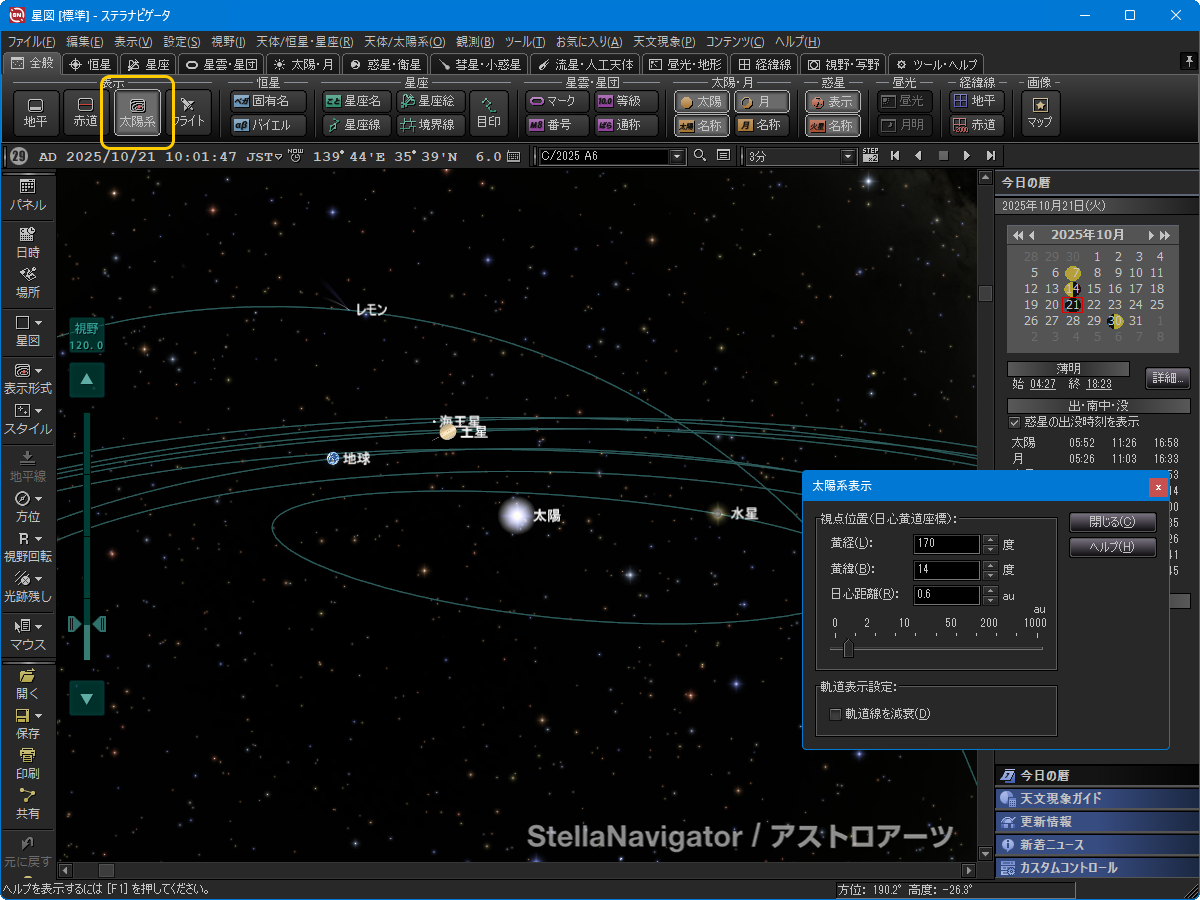Image resolution: width=1200 pixels, height=900 pixels.
Task: Enable 軌道線を減衰 checkbox
Action: pos(836,714)
